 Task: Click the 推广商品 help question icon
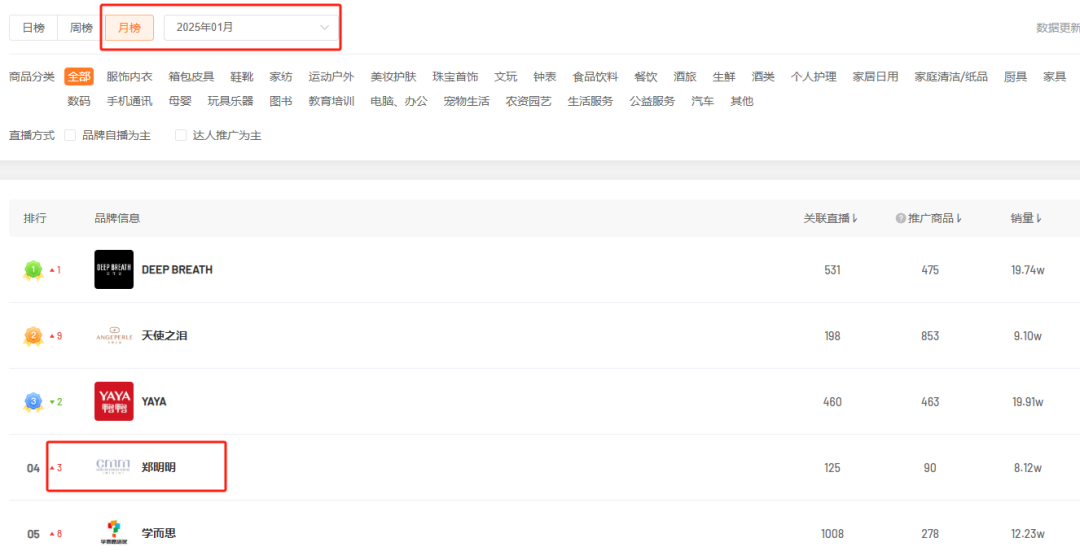[900, 218]
